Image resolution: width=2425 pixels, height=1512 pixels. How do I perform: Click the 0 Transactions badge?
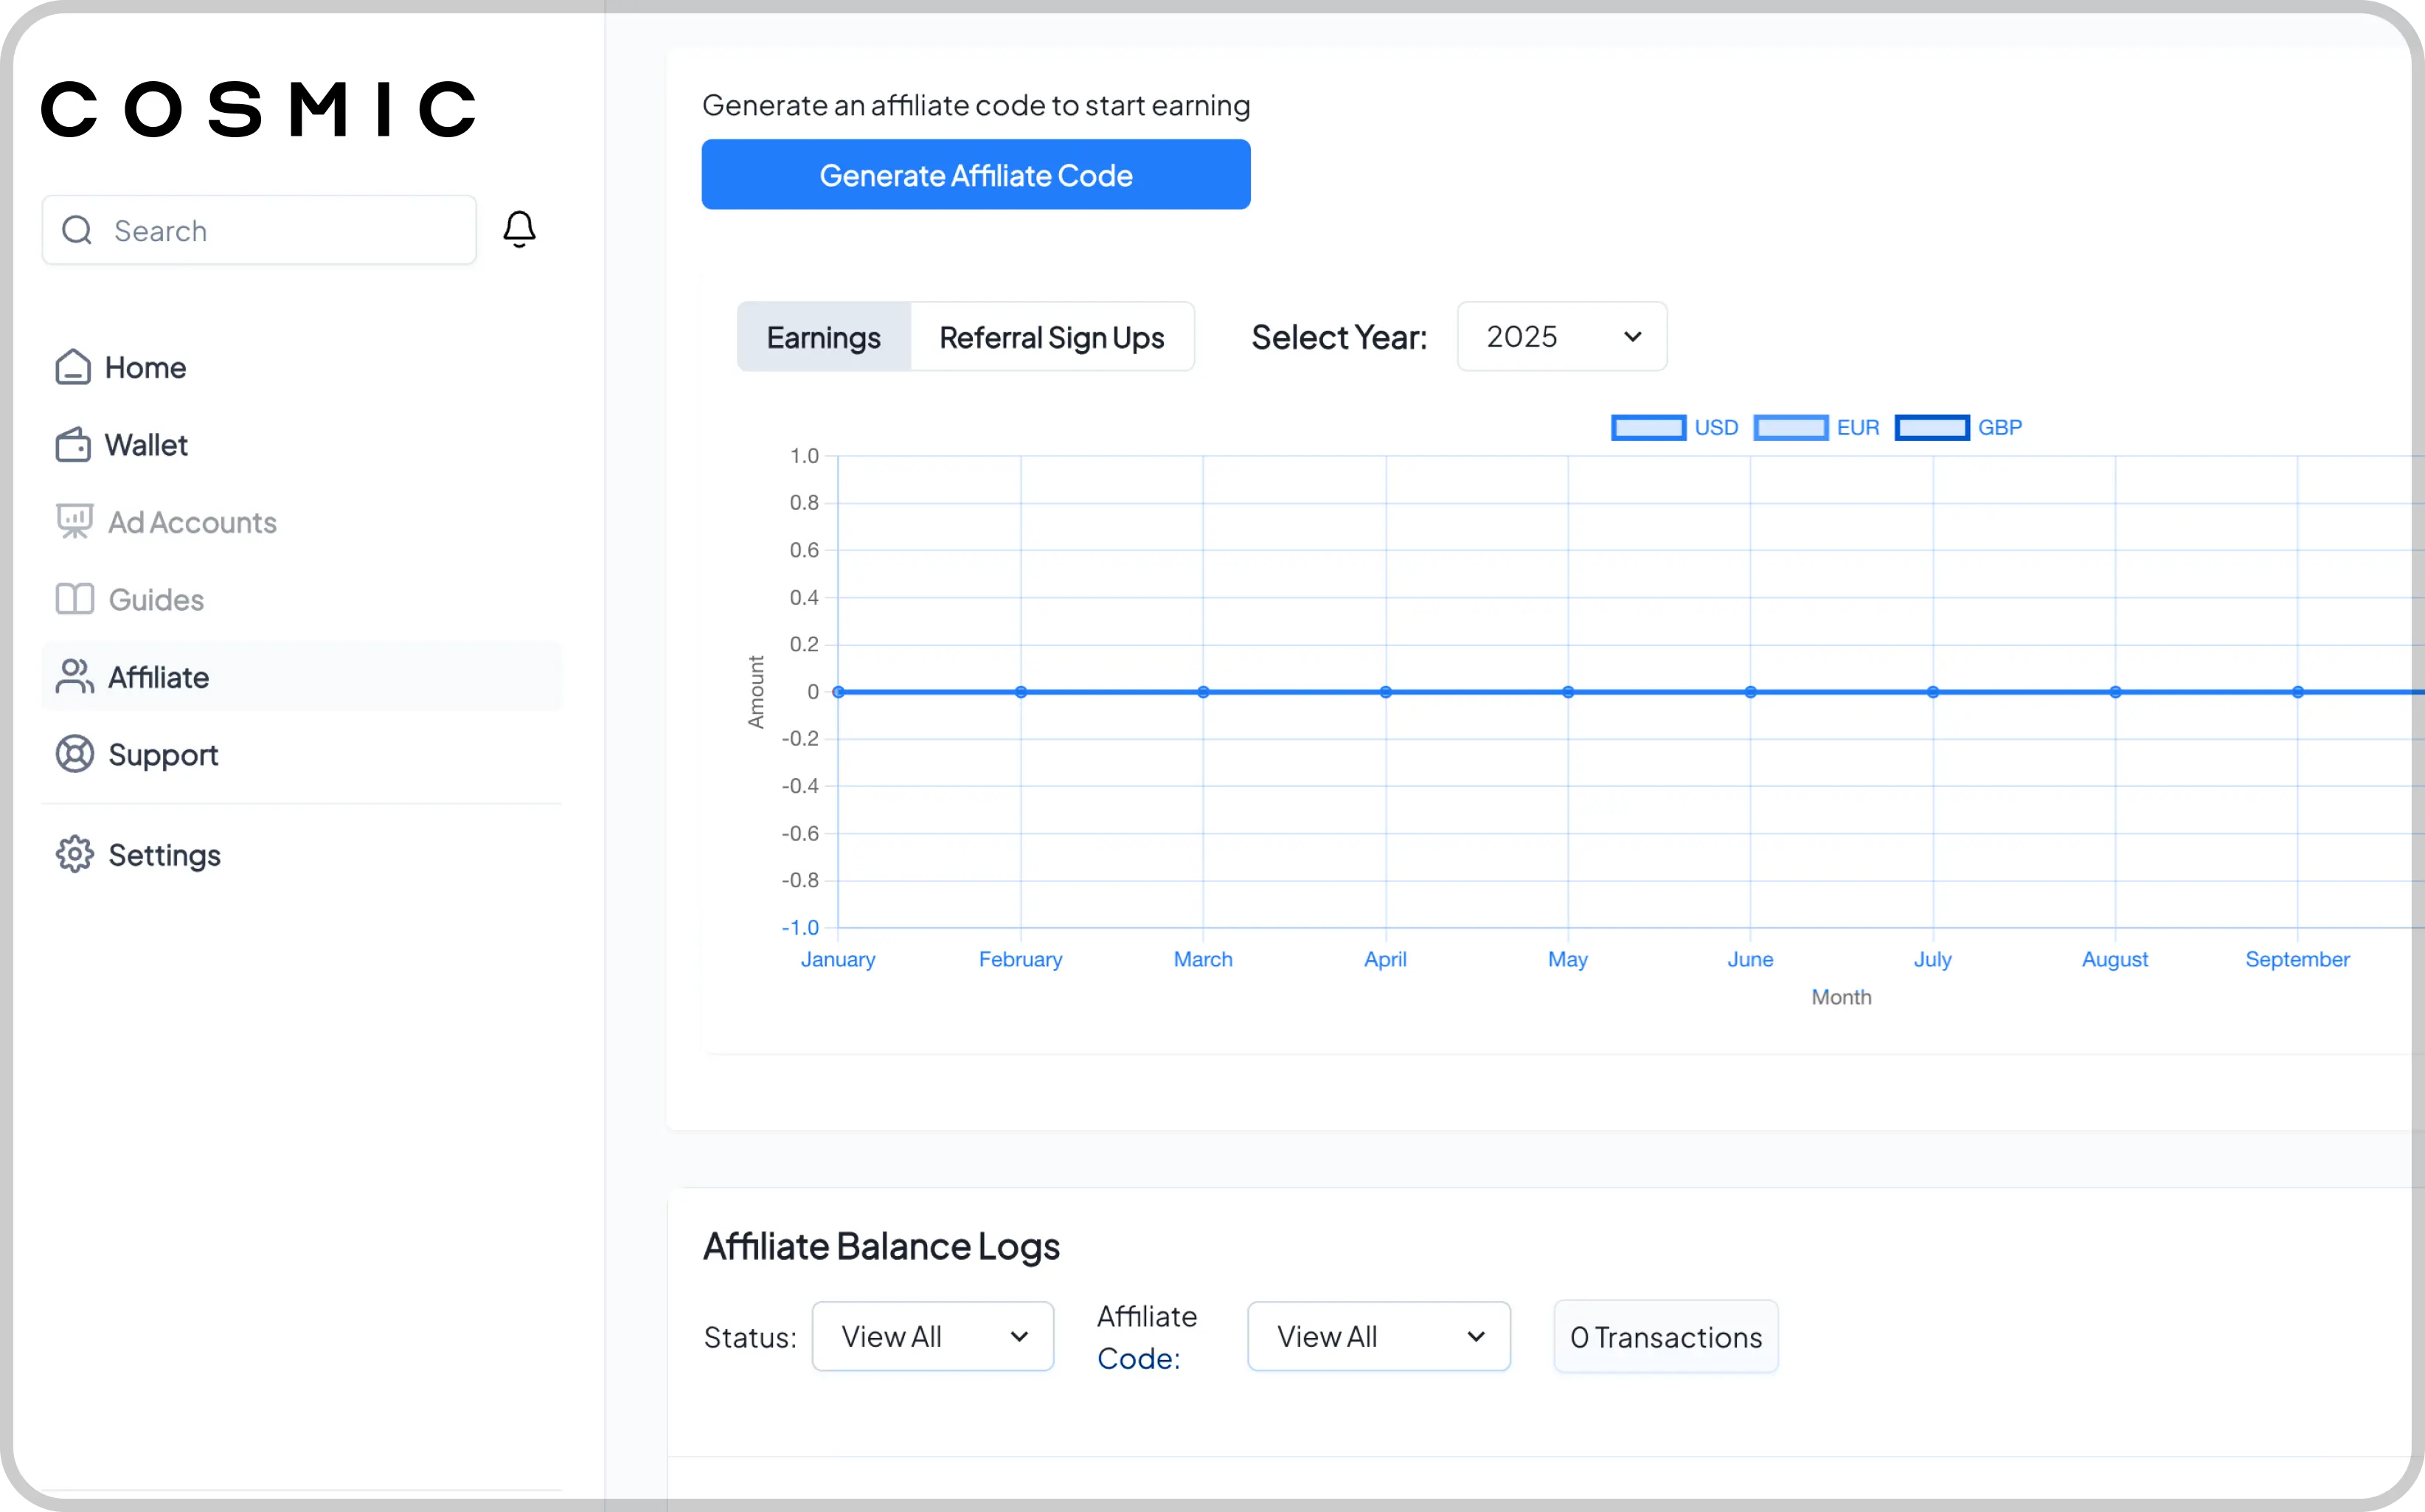point(1666,1337)
